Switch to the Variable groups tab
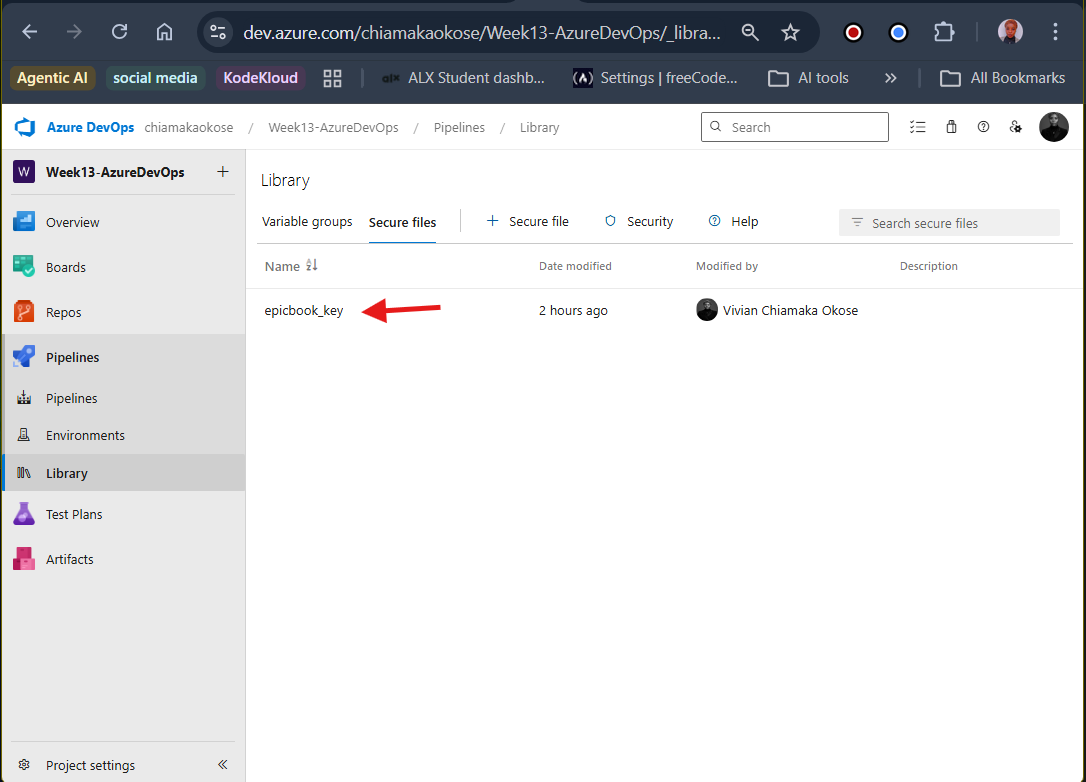 [307, 222]
